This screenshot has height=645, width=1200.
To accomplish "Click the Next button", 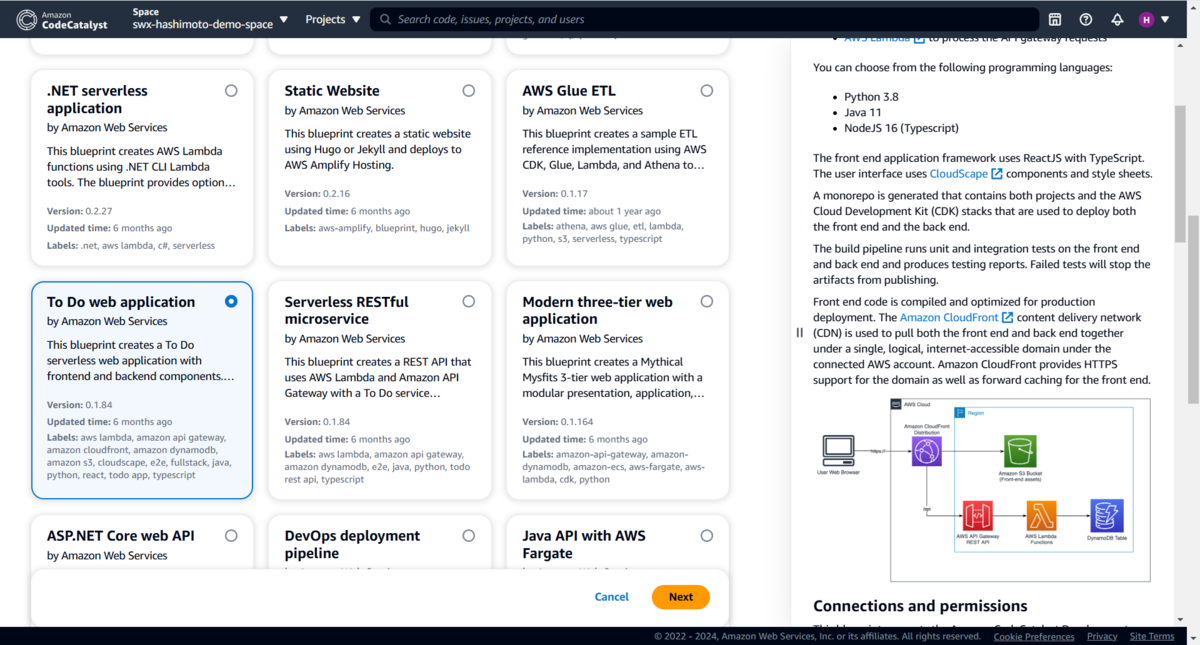I will point(681,597).
